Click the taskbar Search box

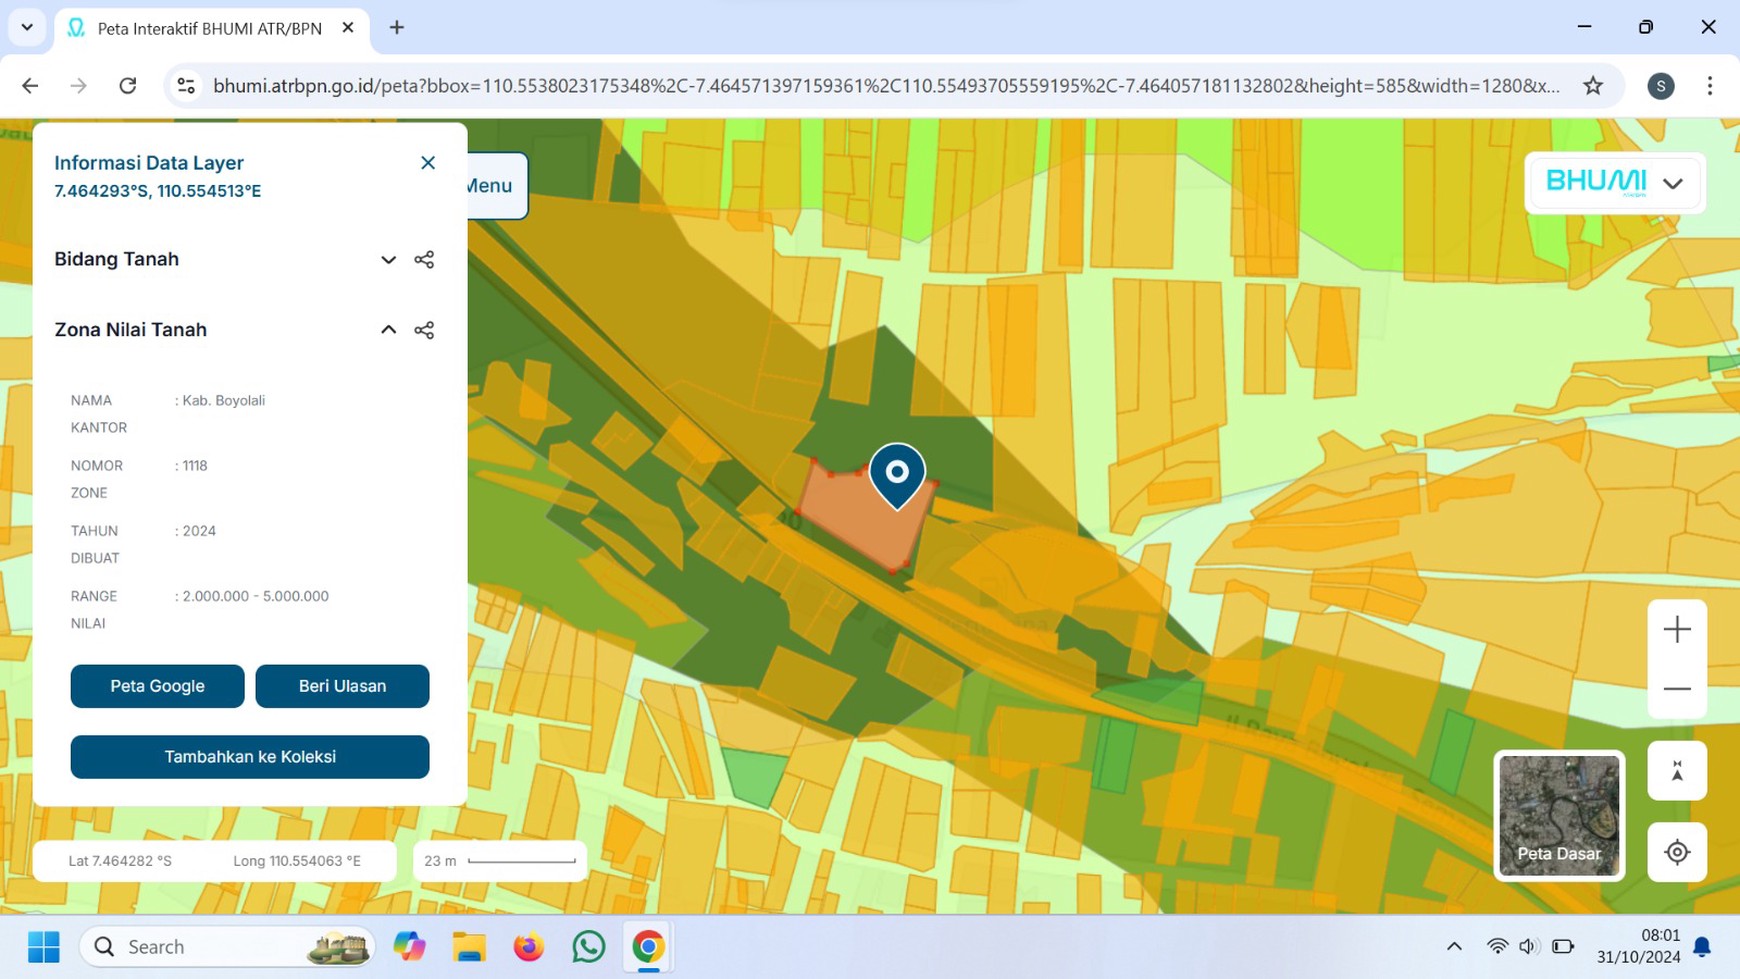[x=228, y=946]
